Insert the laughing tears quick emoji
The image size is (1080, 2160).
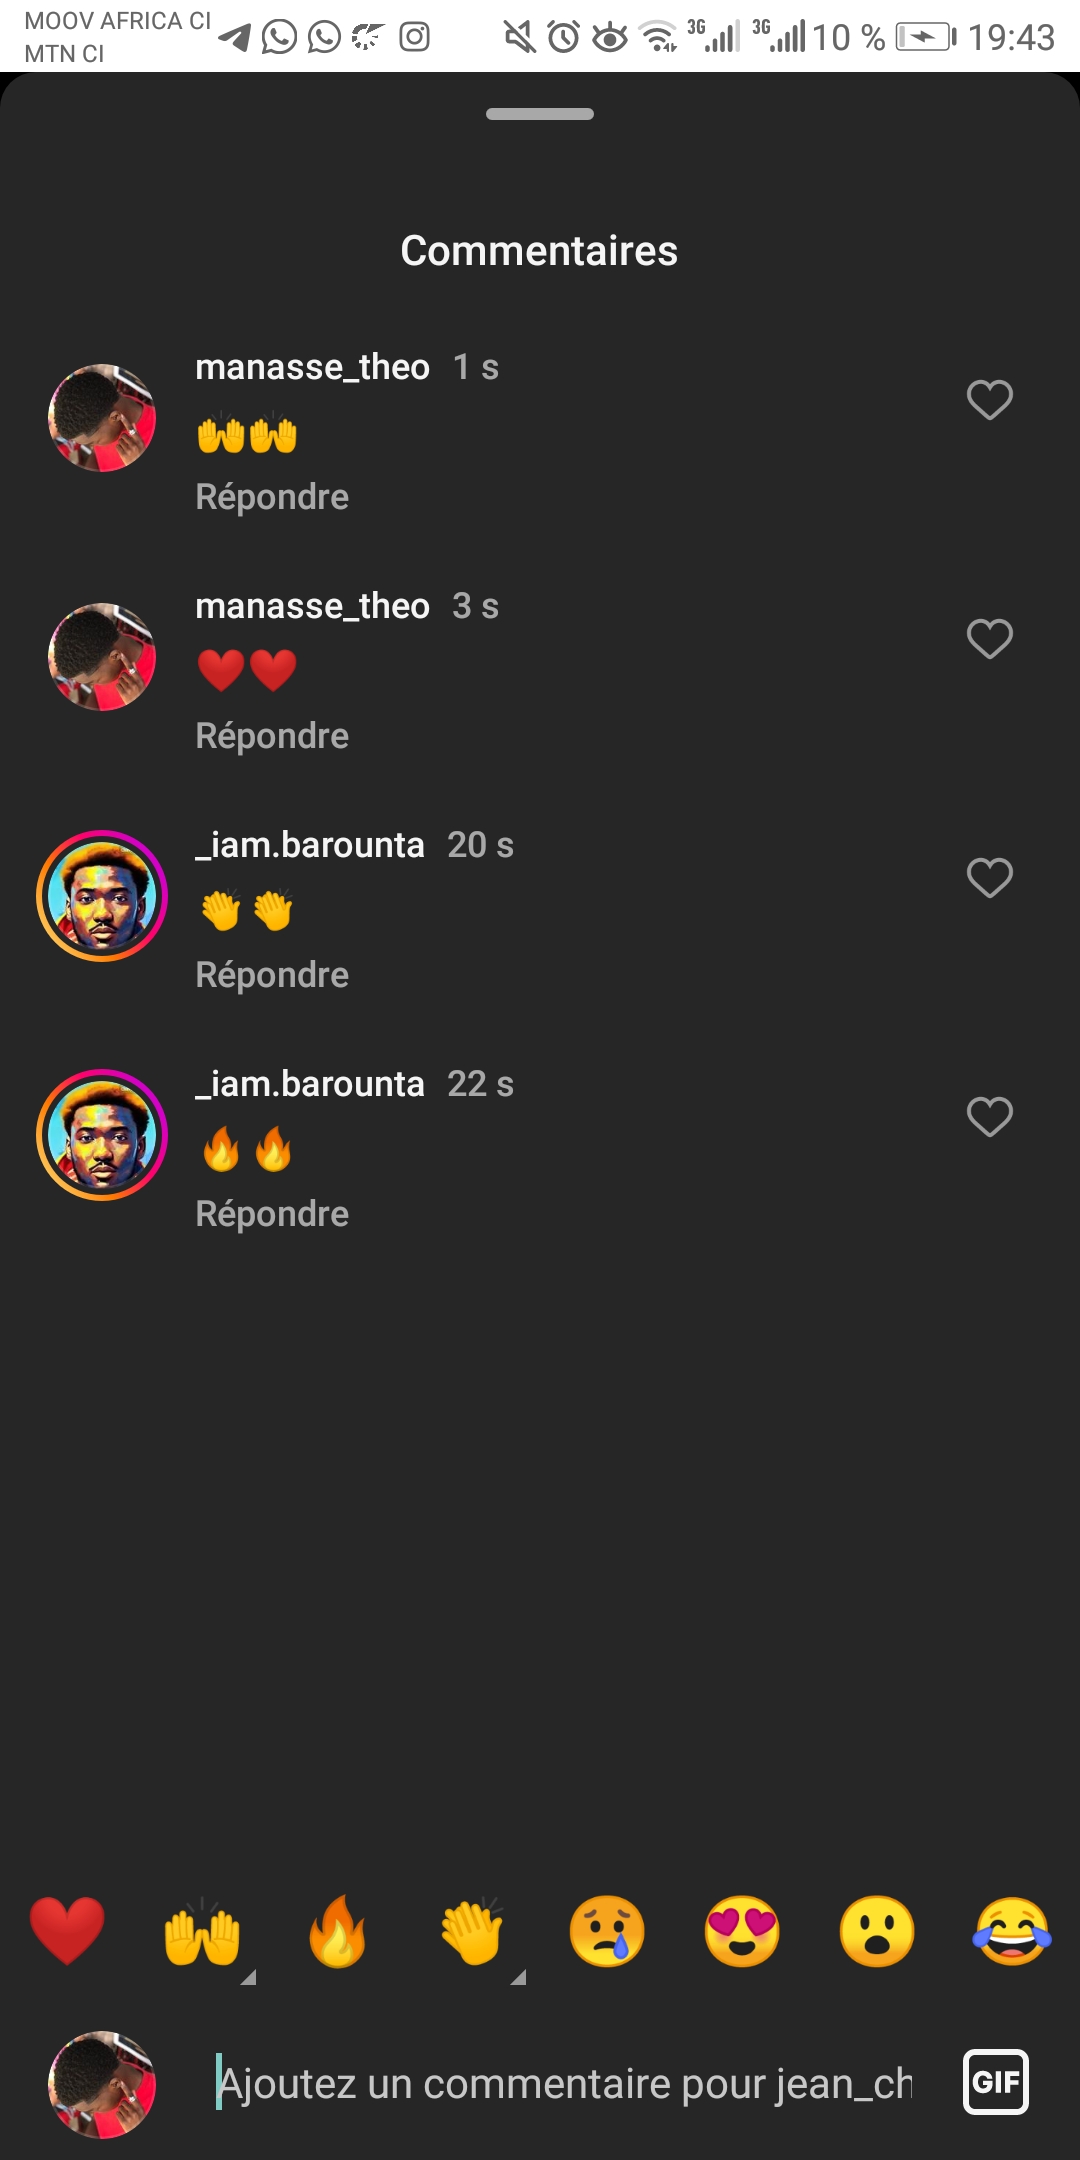tap(1012, 1931)
